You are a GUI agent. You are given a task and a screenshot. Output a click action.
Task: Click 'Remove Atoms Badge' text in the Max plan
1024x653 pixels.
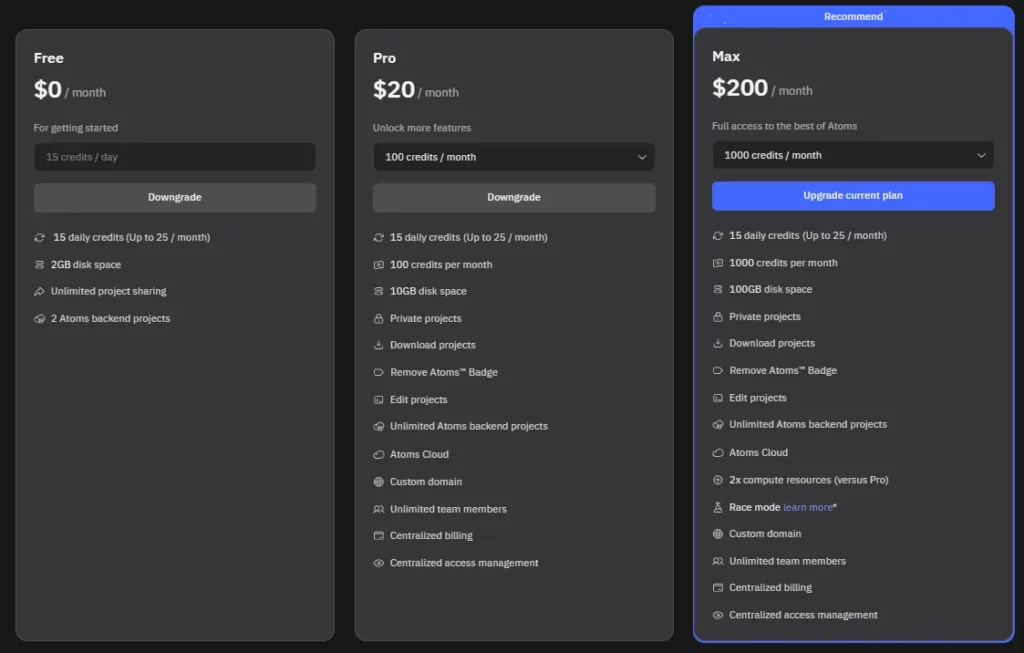pyautogui.click(x=783, y=370)
